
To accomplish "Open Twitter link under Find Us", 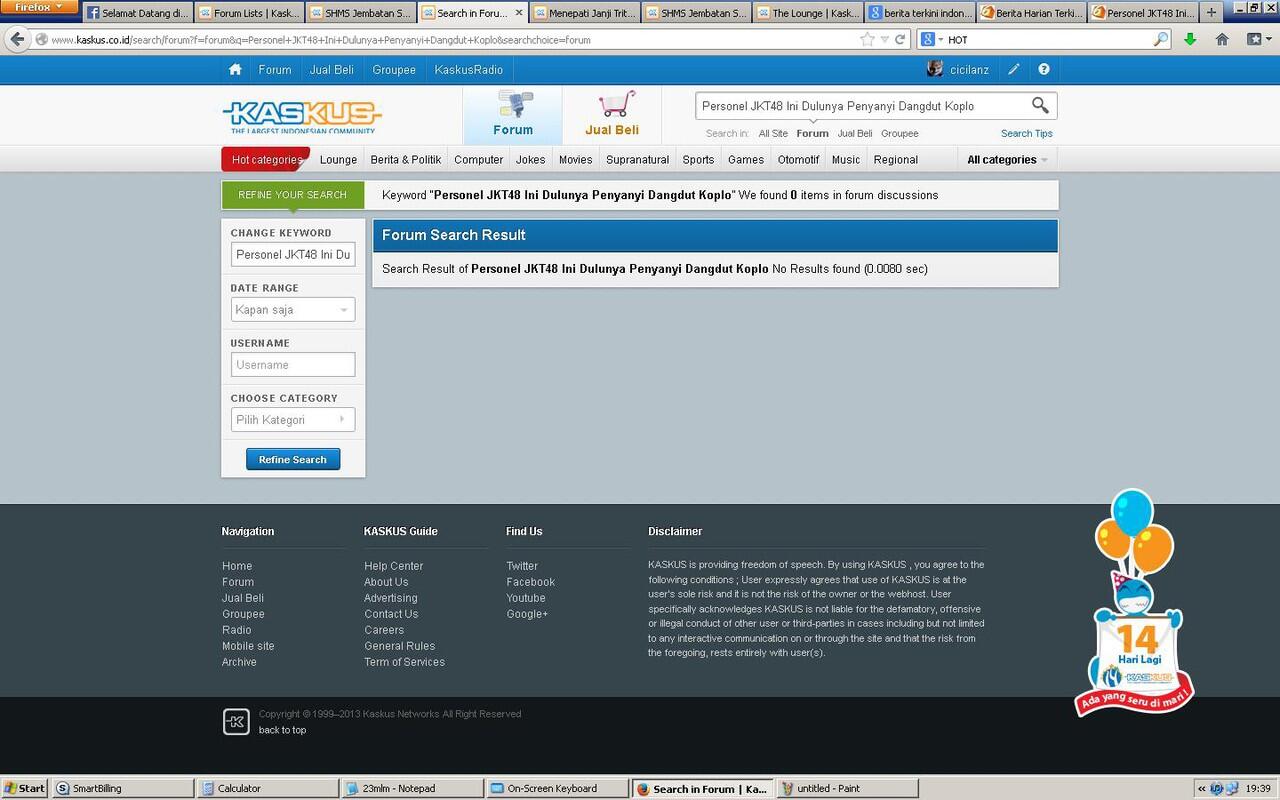I will (522, 566).
